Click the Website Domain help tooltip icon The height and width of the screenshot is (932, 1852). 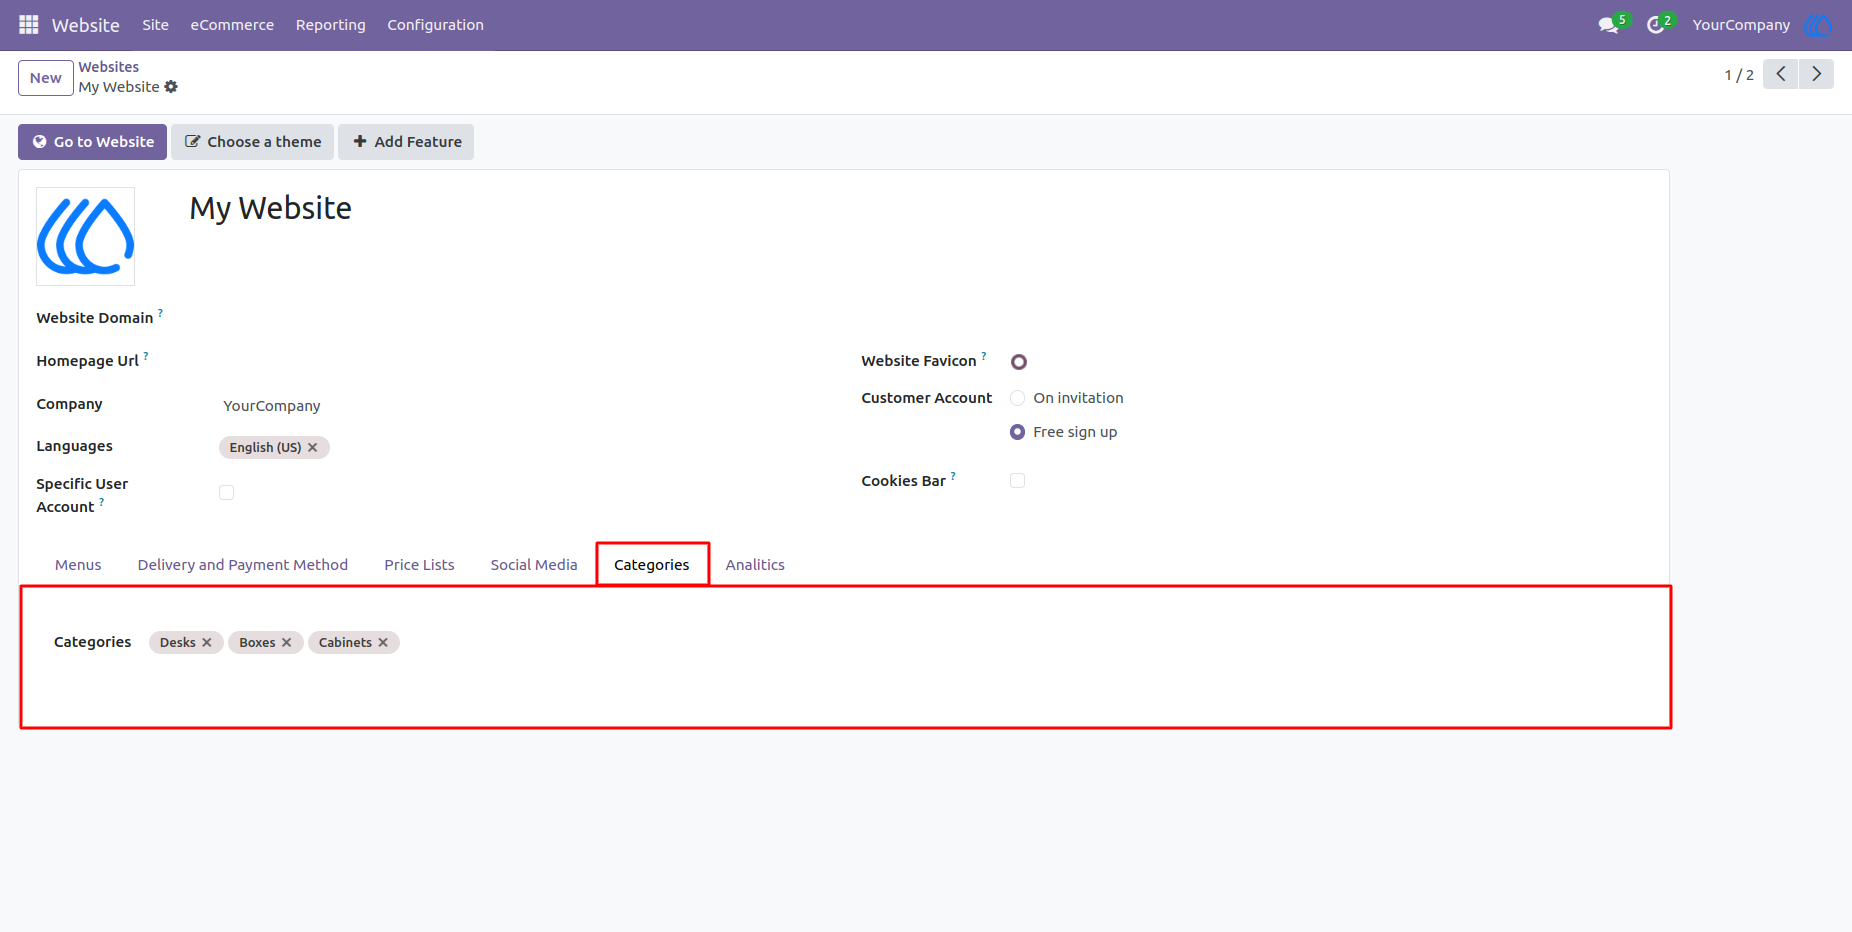tap(160, 313)
